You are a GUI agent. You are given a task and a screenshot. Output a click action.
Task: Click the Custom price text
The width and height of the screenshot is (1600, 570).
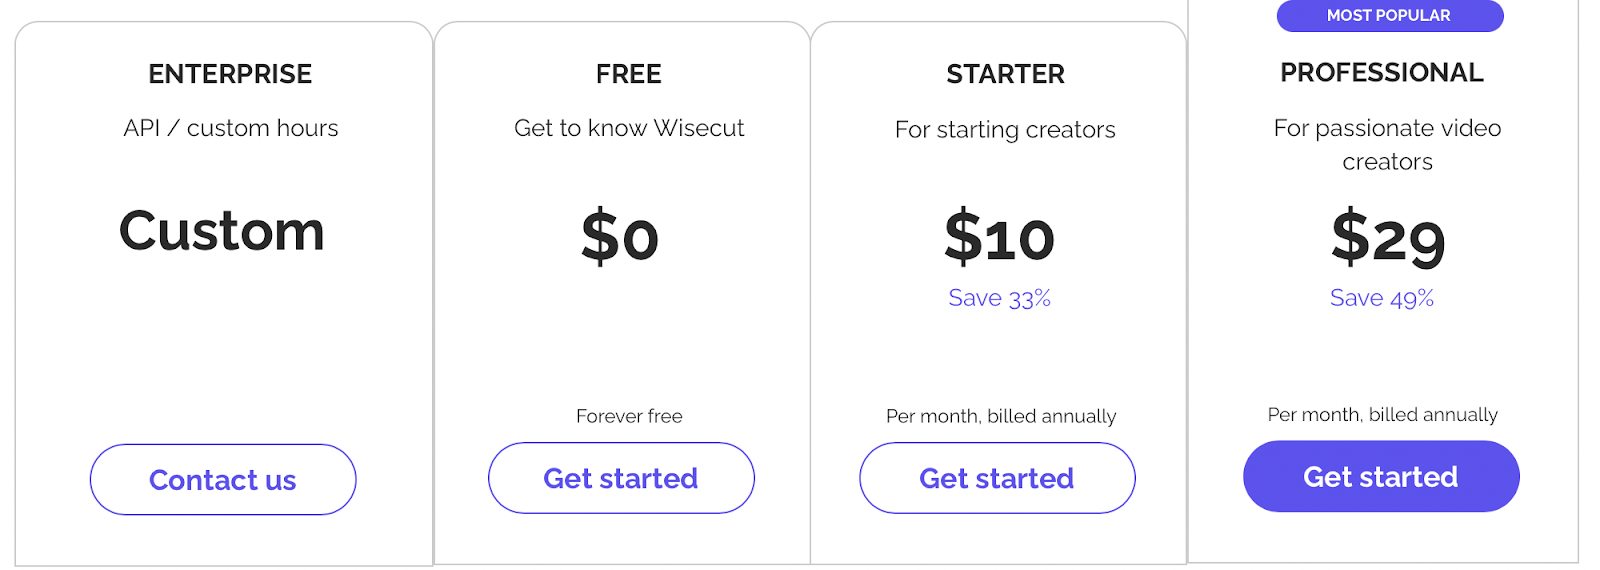pos(222,231)
